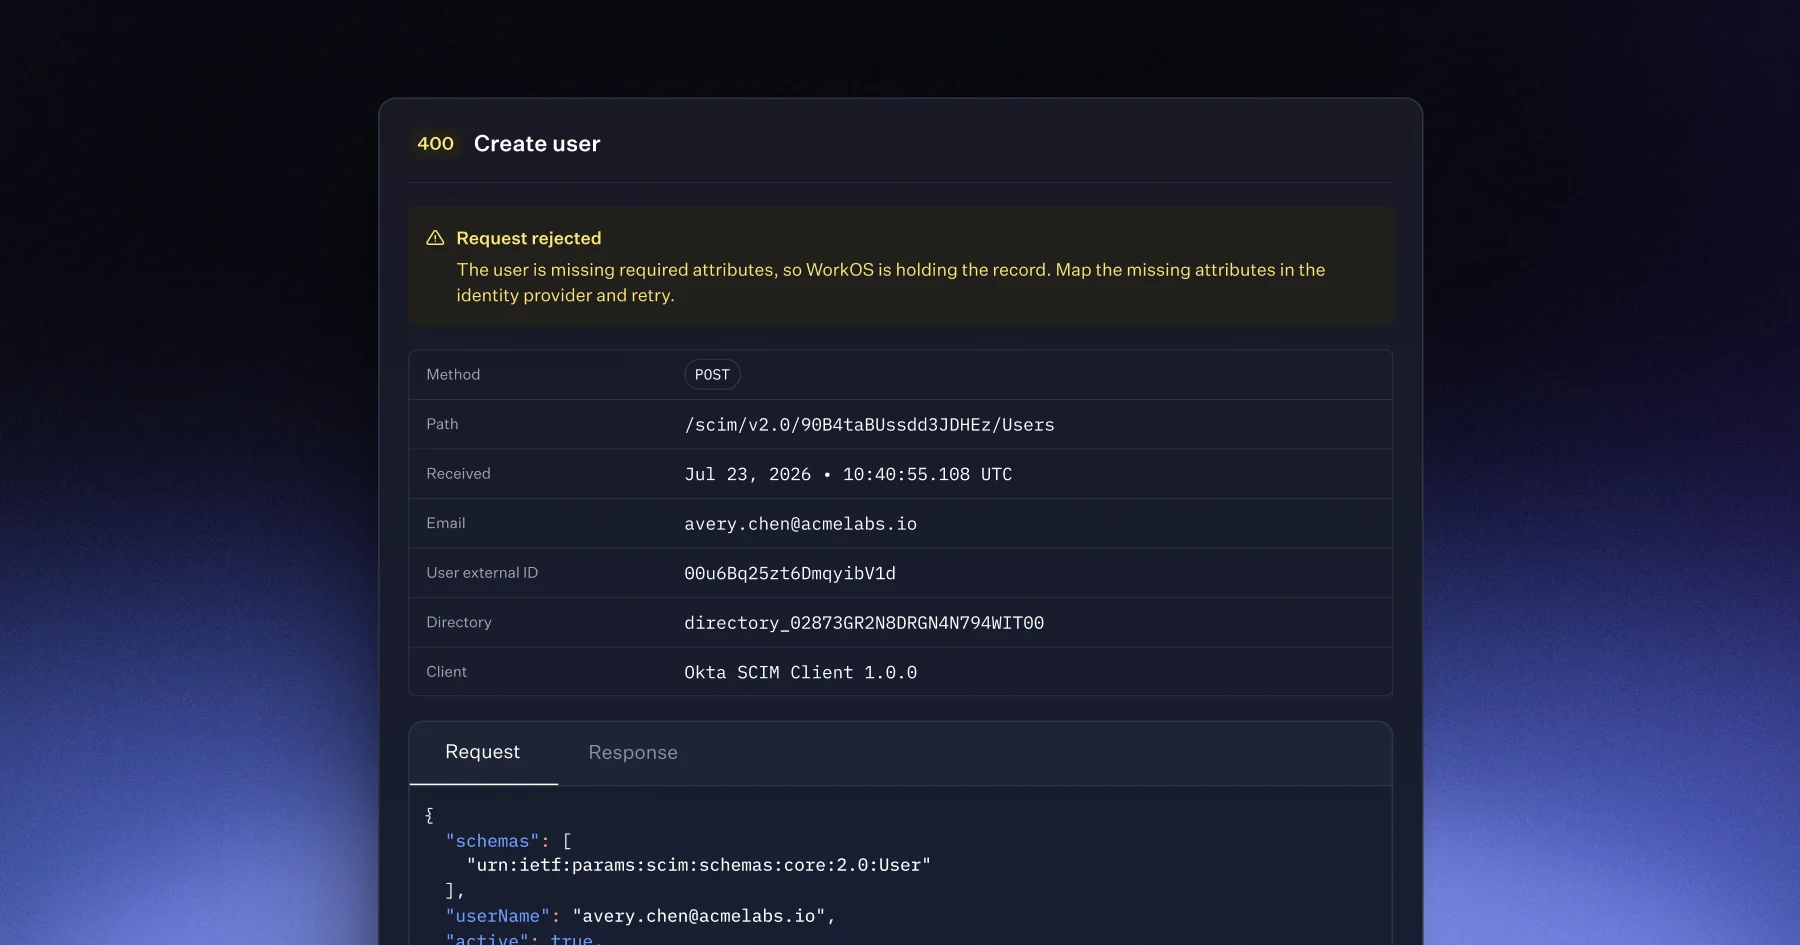Click the "userName" key in the JSON body
The image size is (1800, 945).
[497, 916]
